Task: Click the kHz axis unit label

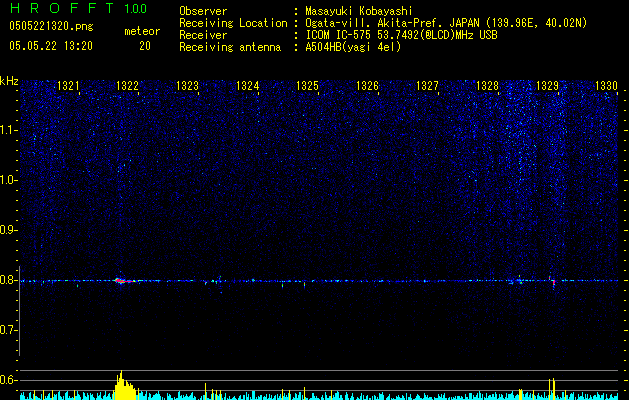Action: [9, 81]
